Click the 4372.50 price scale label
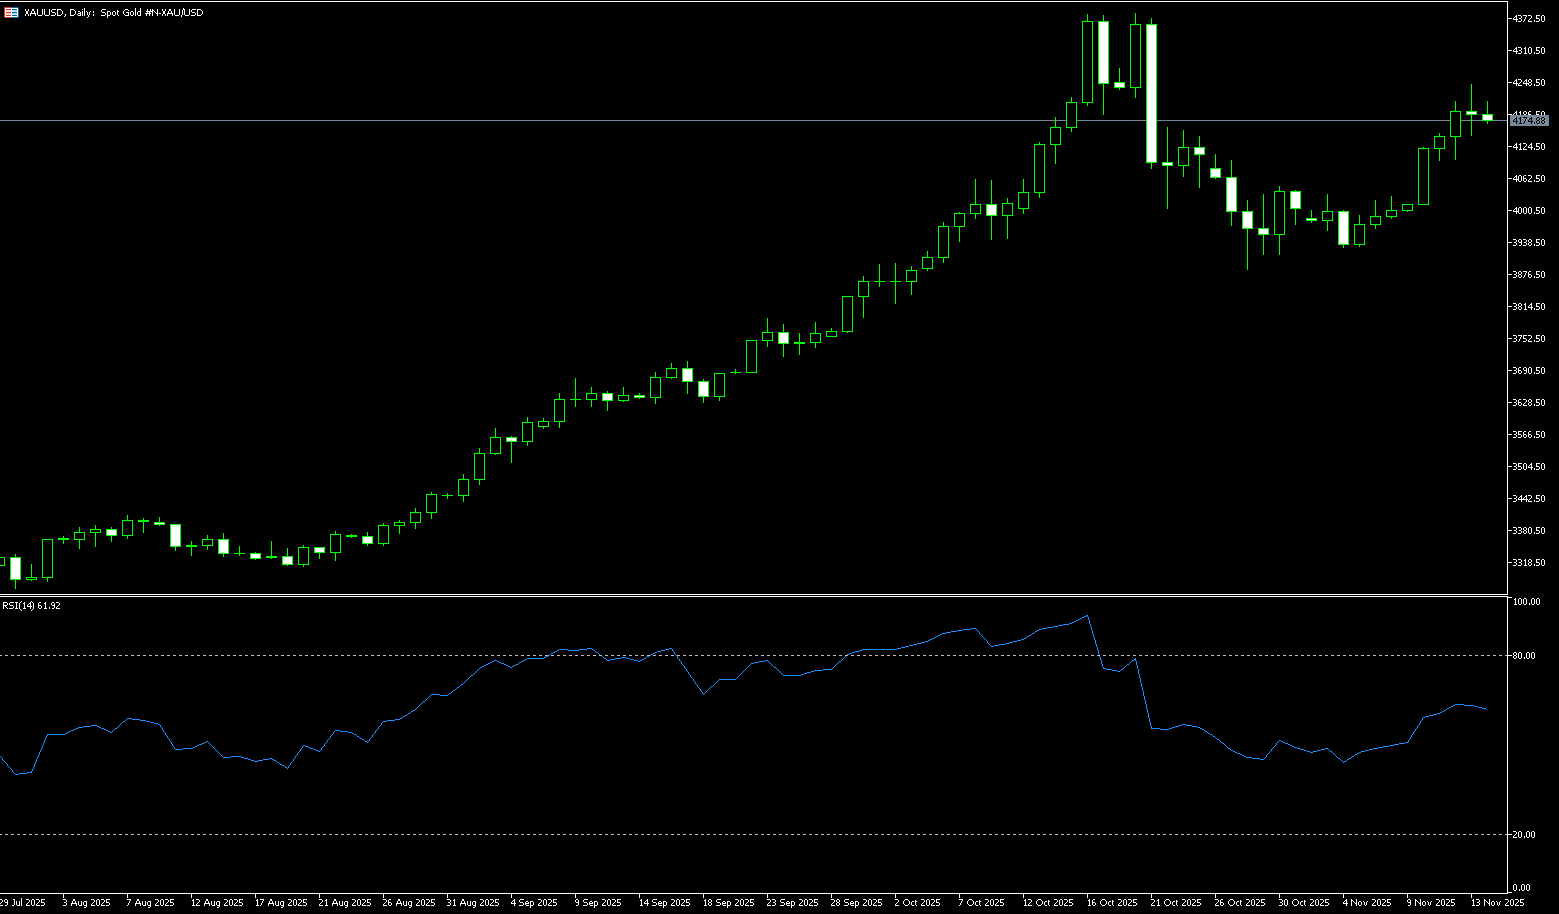Screen dimensions: 1559x914 1529,19
